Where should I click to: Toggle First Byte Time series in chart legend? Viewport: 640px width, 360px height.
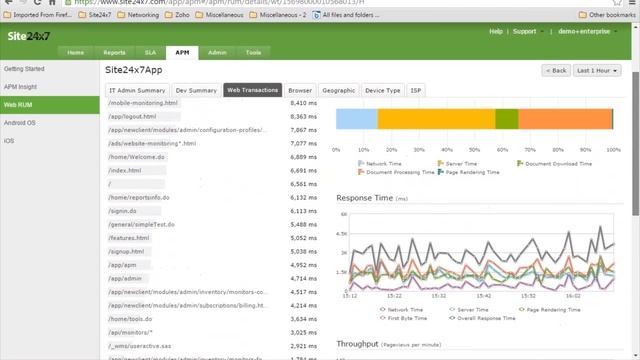[403, 318]
